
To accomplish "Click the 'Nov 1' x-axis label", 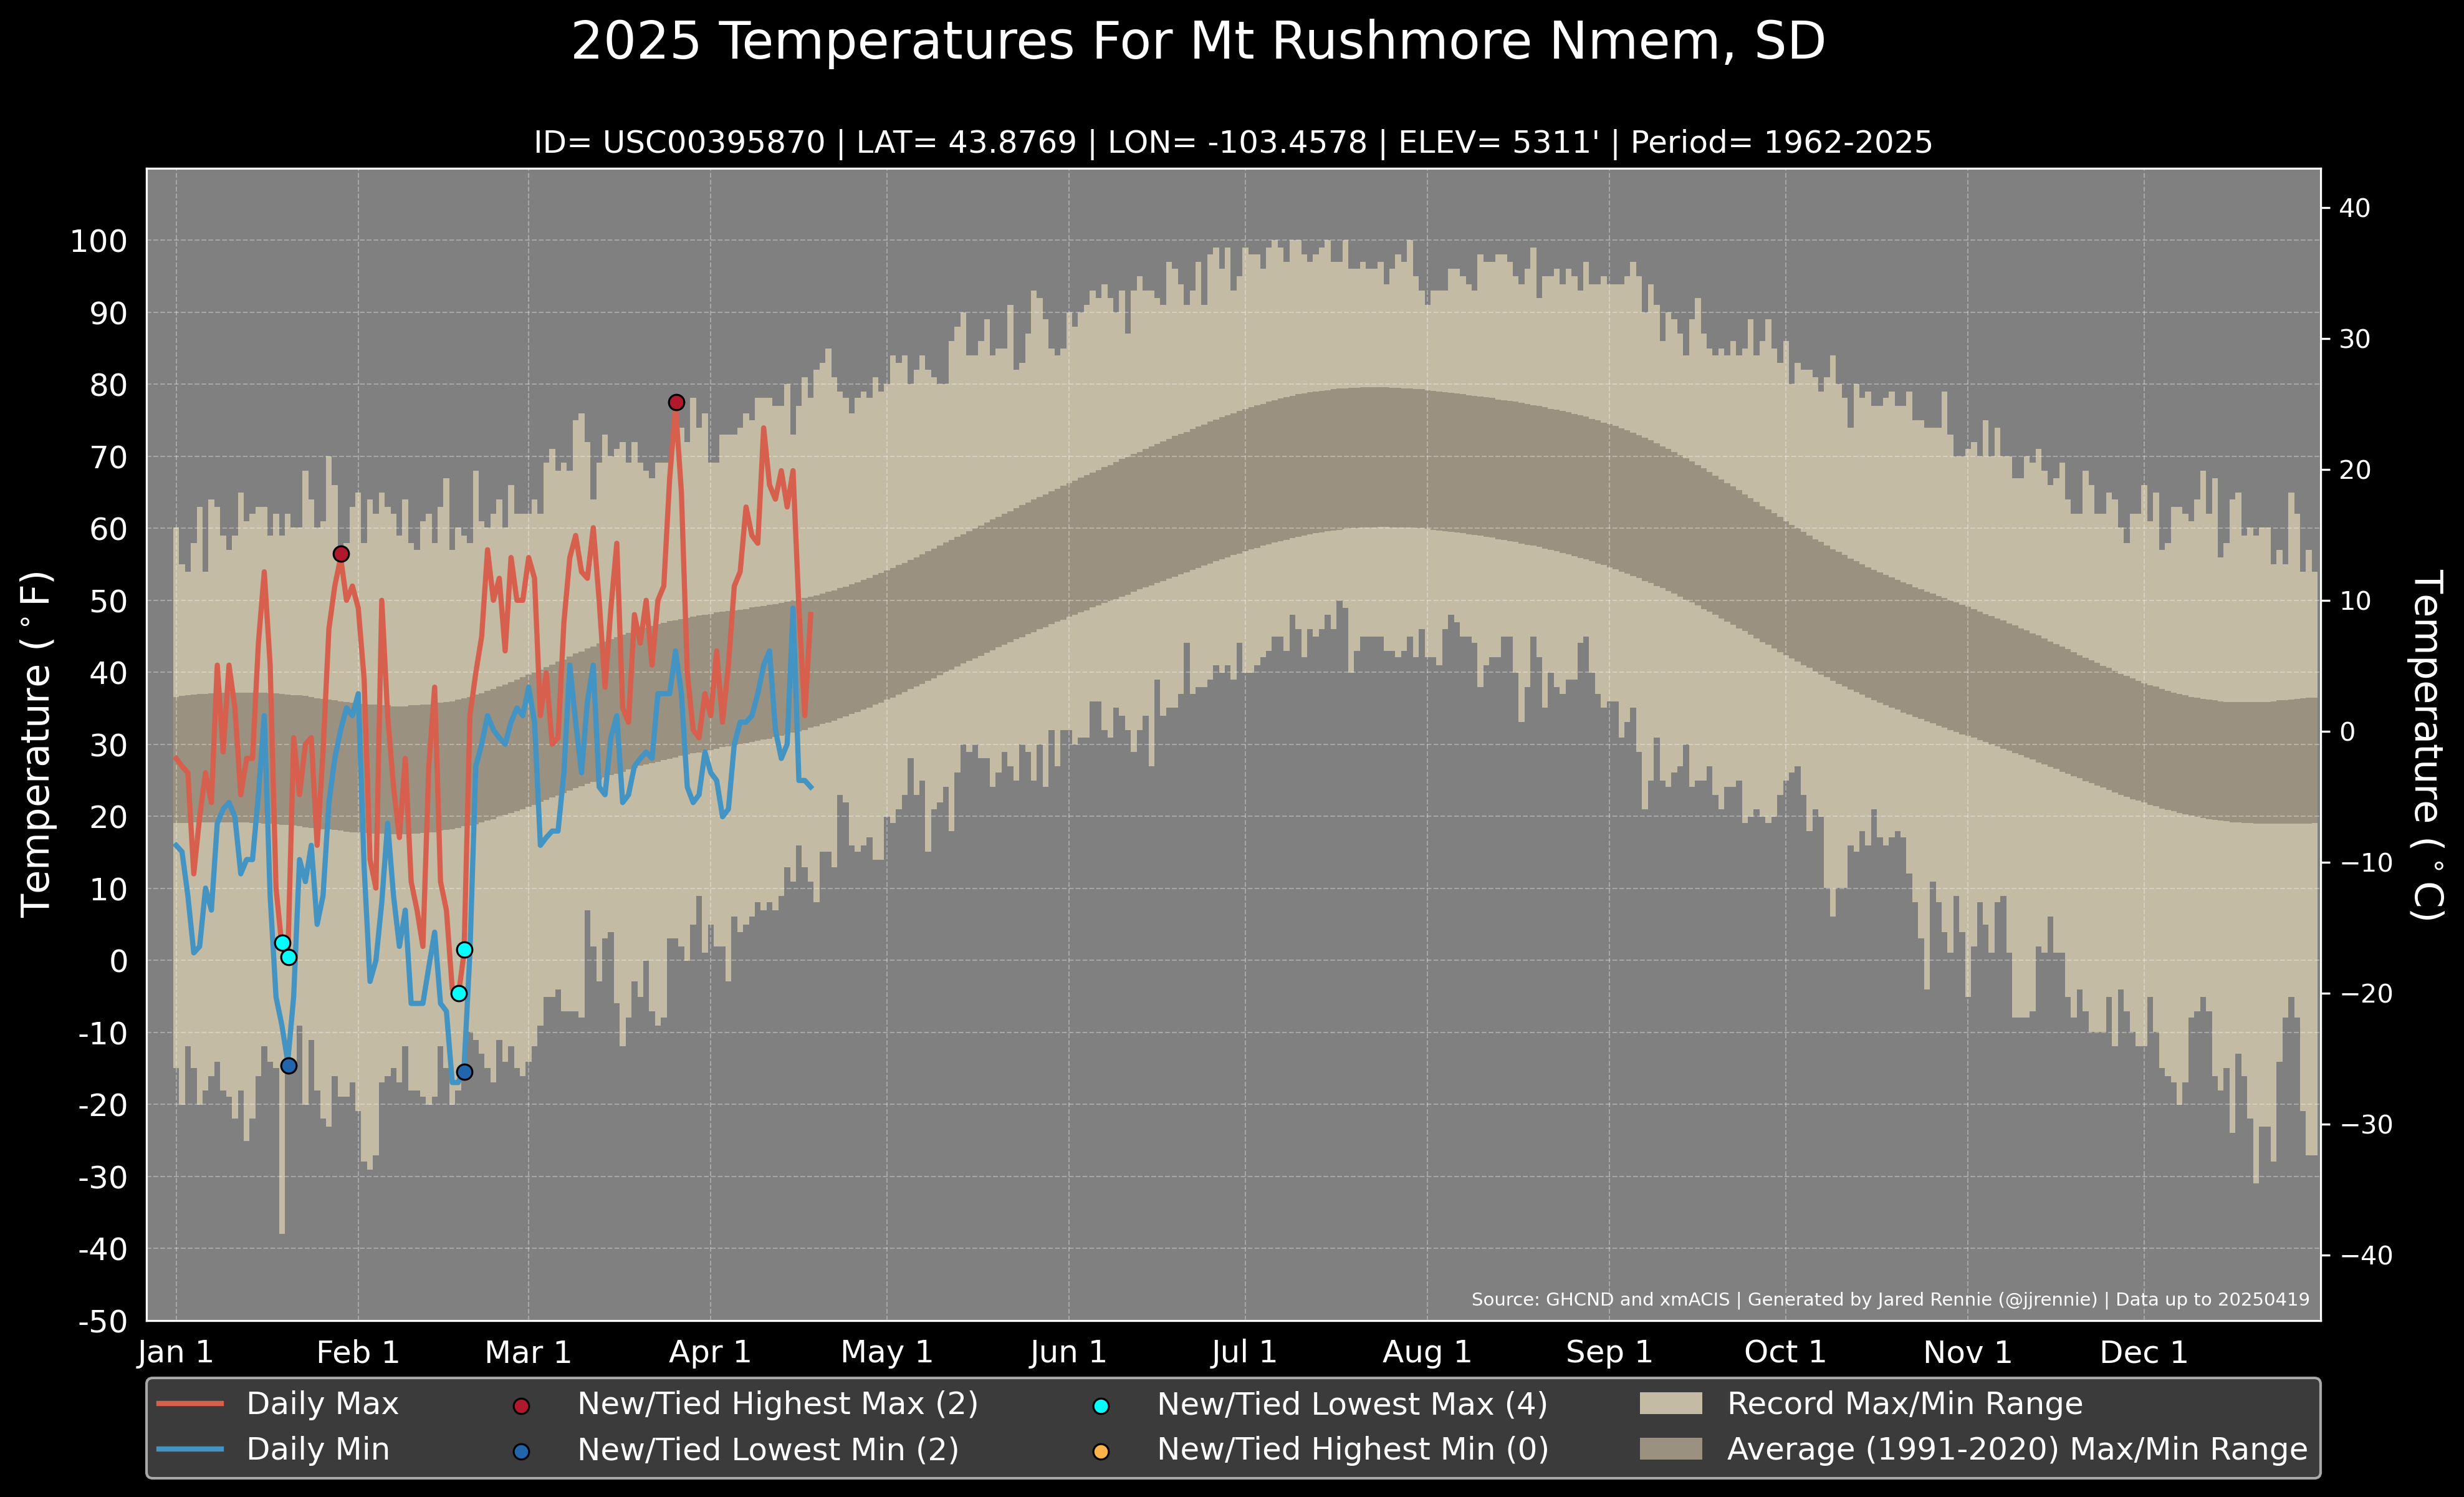I will pos(1968,1352).
